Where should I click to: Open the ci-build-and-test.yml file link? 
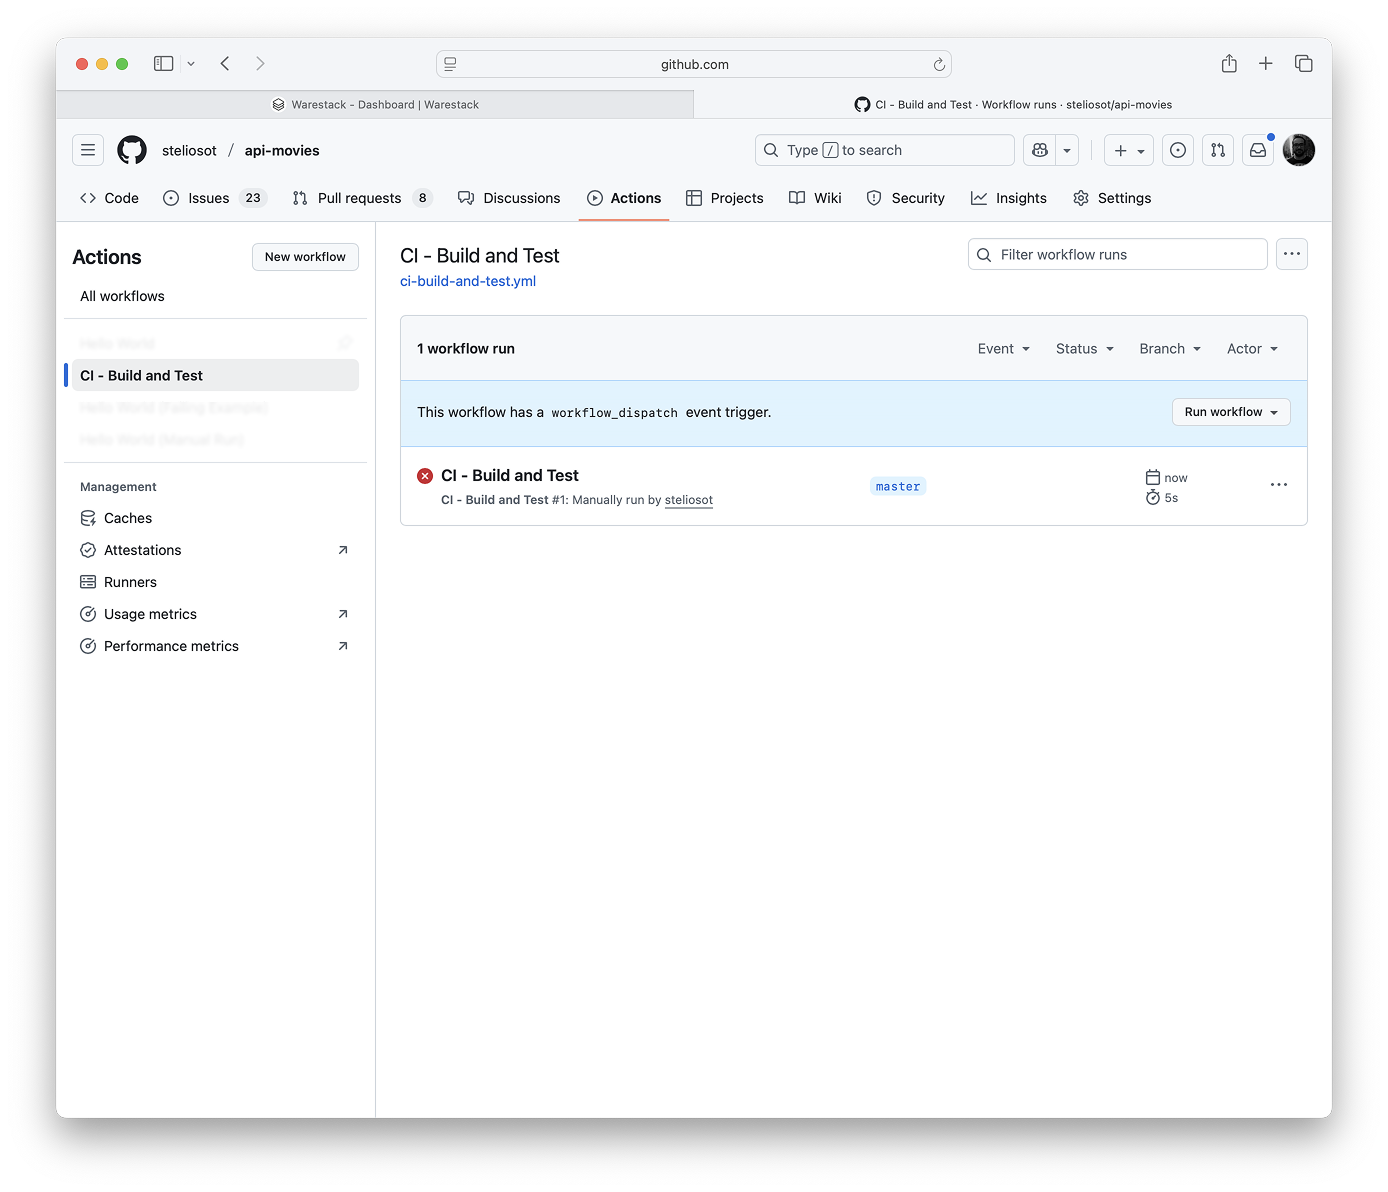[468, 281]
